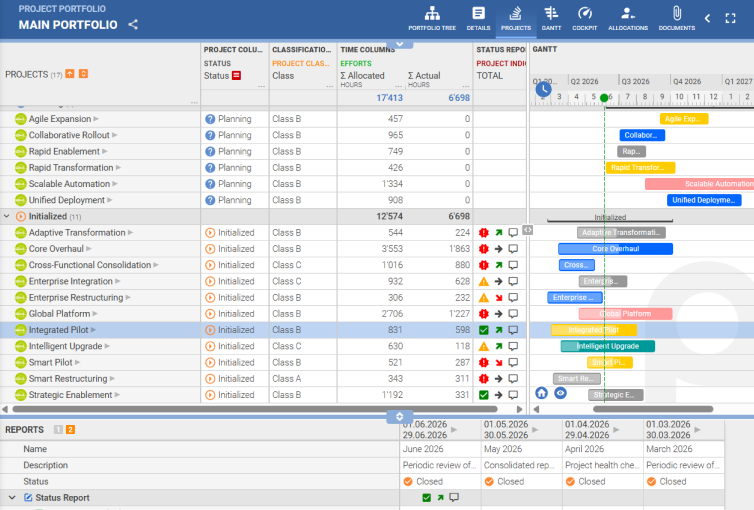Open the comment icon for Integrated Pilot

coord(513,330)
